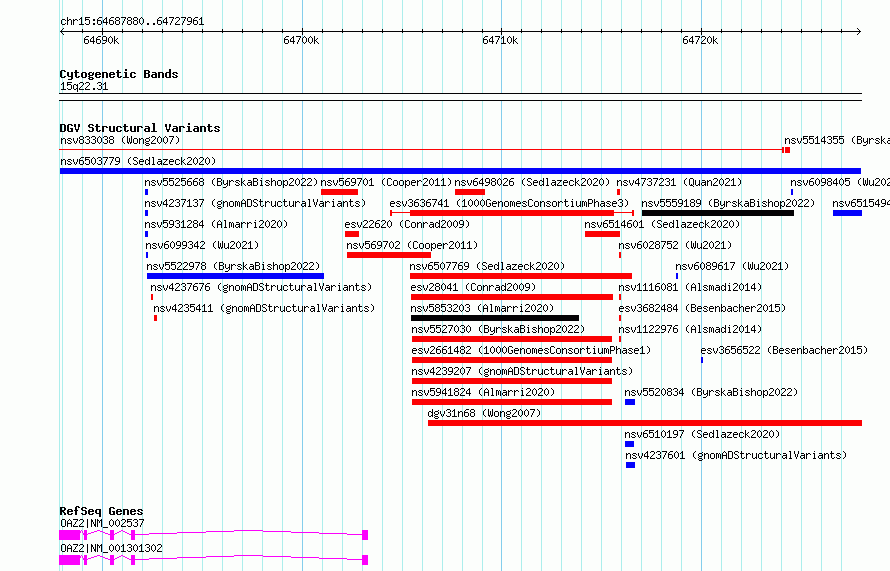Click the 64710k ruler position label
Viewport: 890px width, 571px height.
[500, 40]
